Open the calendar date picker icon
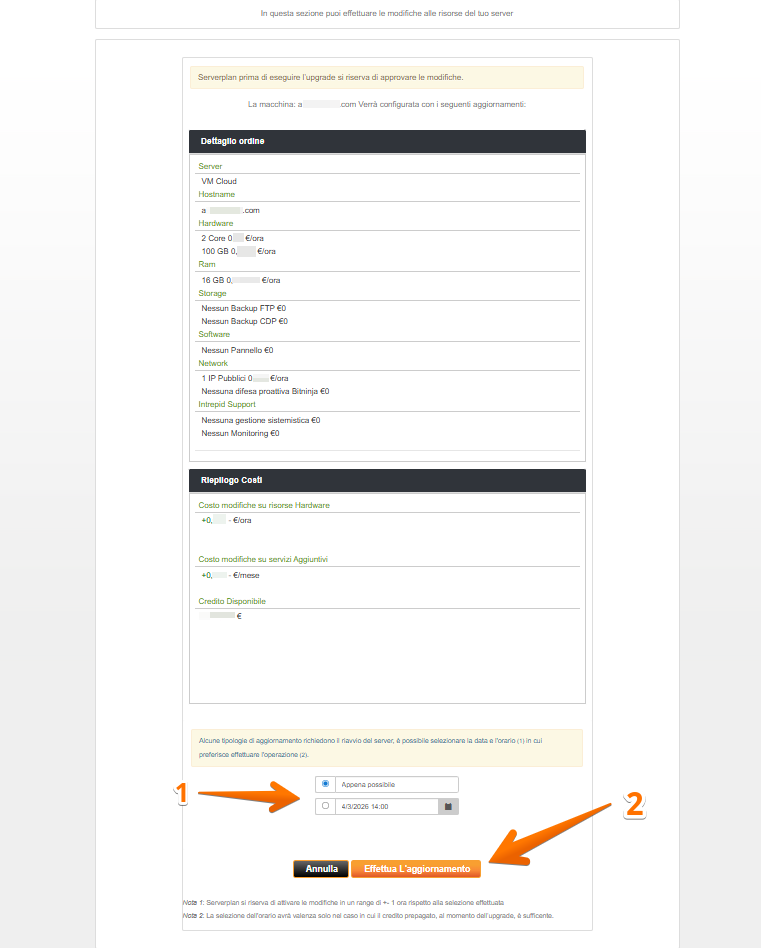 [x=449, y=806]
